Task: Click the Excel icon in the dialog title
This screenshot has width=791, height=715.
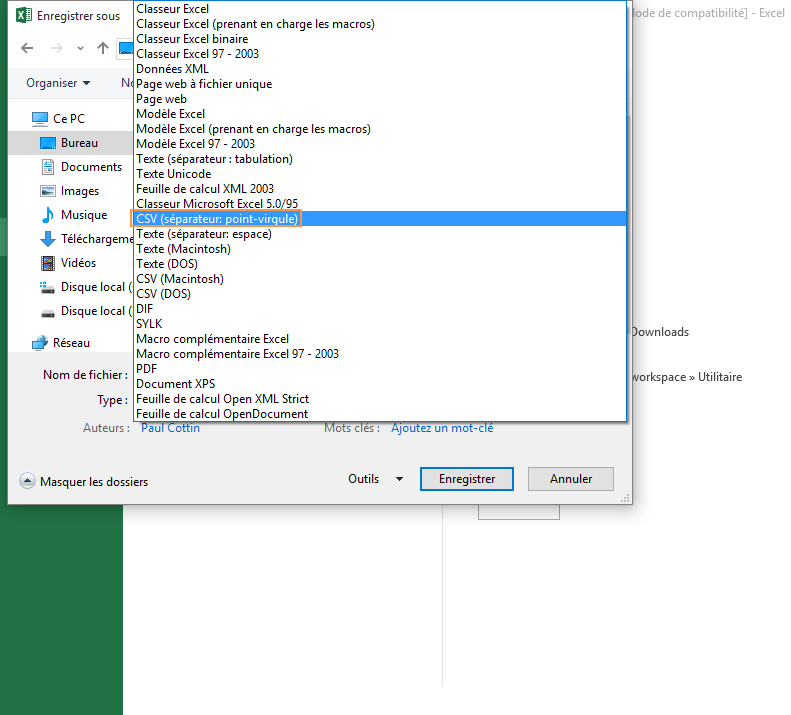Action: 23,15
